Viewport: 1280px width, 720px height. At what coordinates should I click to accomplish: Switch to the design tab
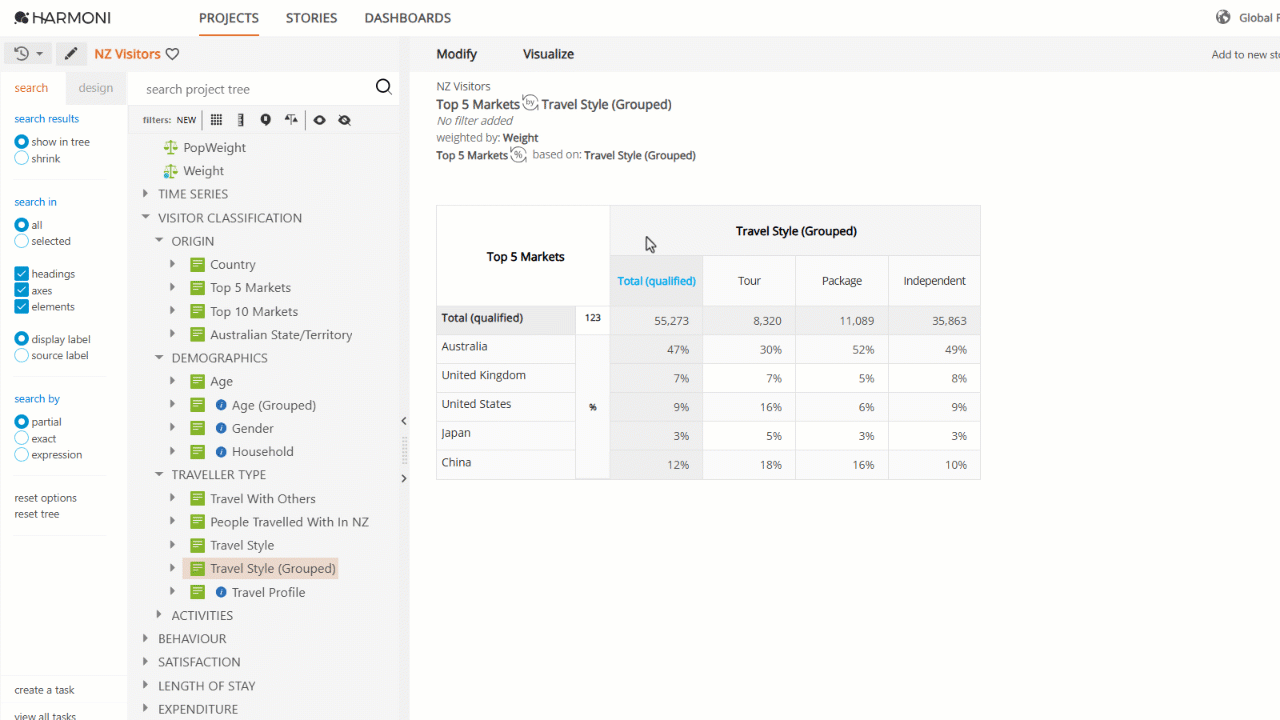96,88
